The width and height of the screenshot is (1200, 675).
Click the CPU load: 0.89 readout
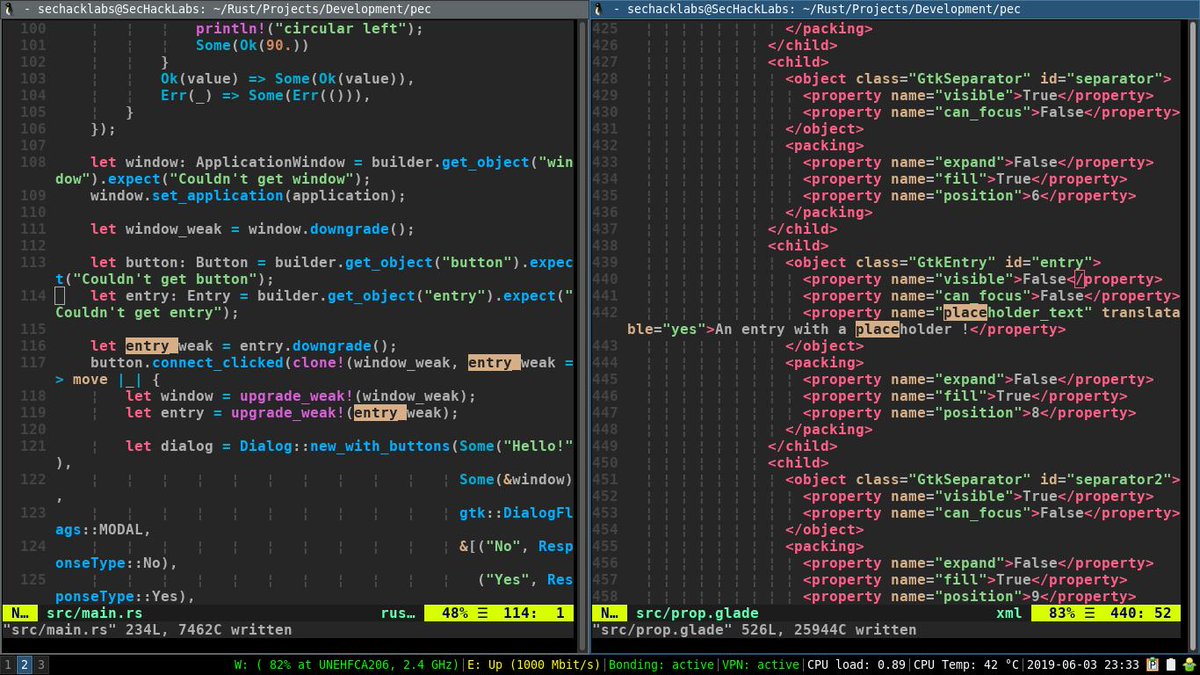point(856,665)
